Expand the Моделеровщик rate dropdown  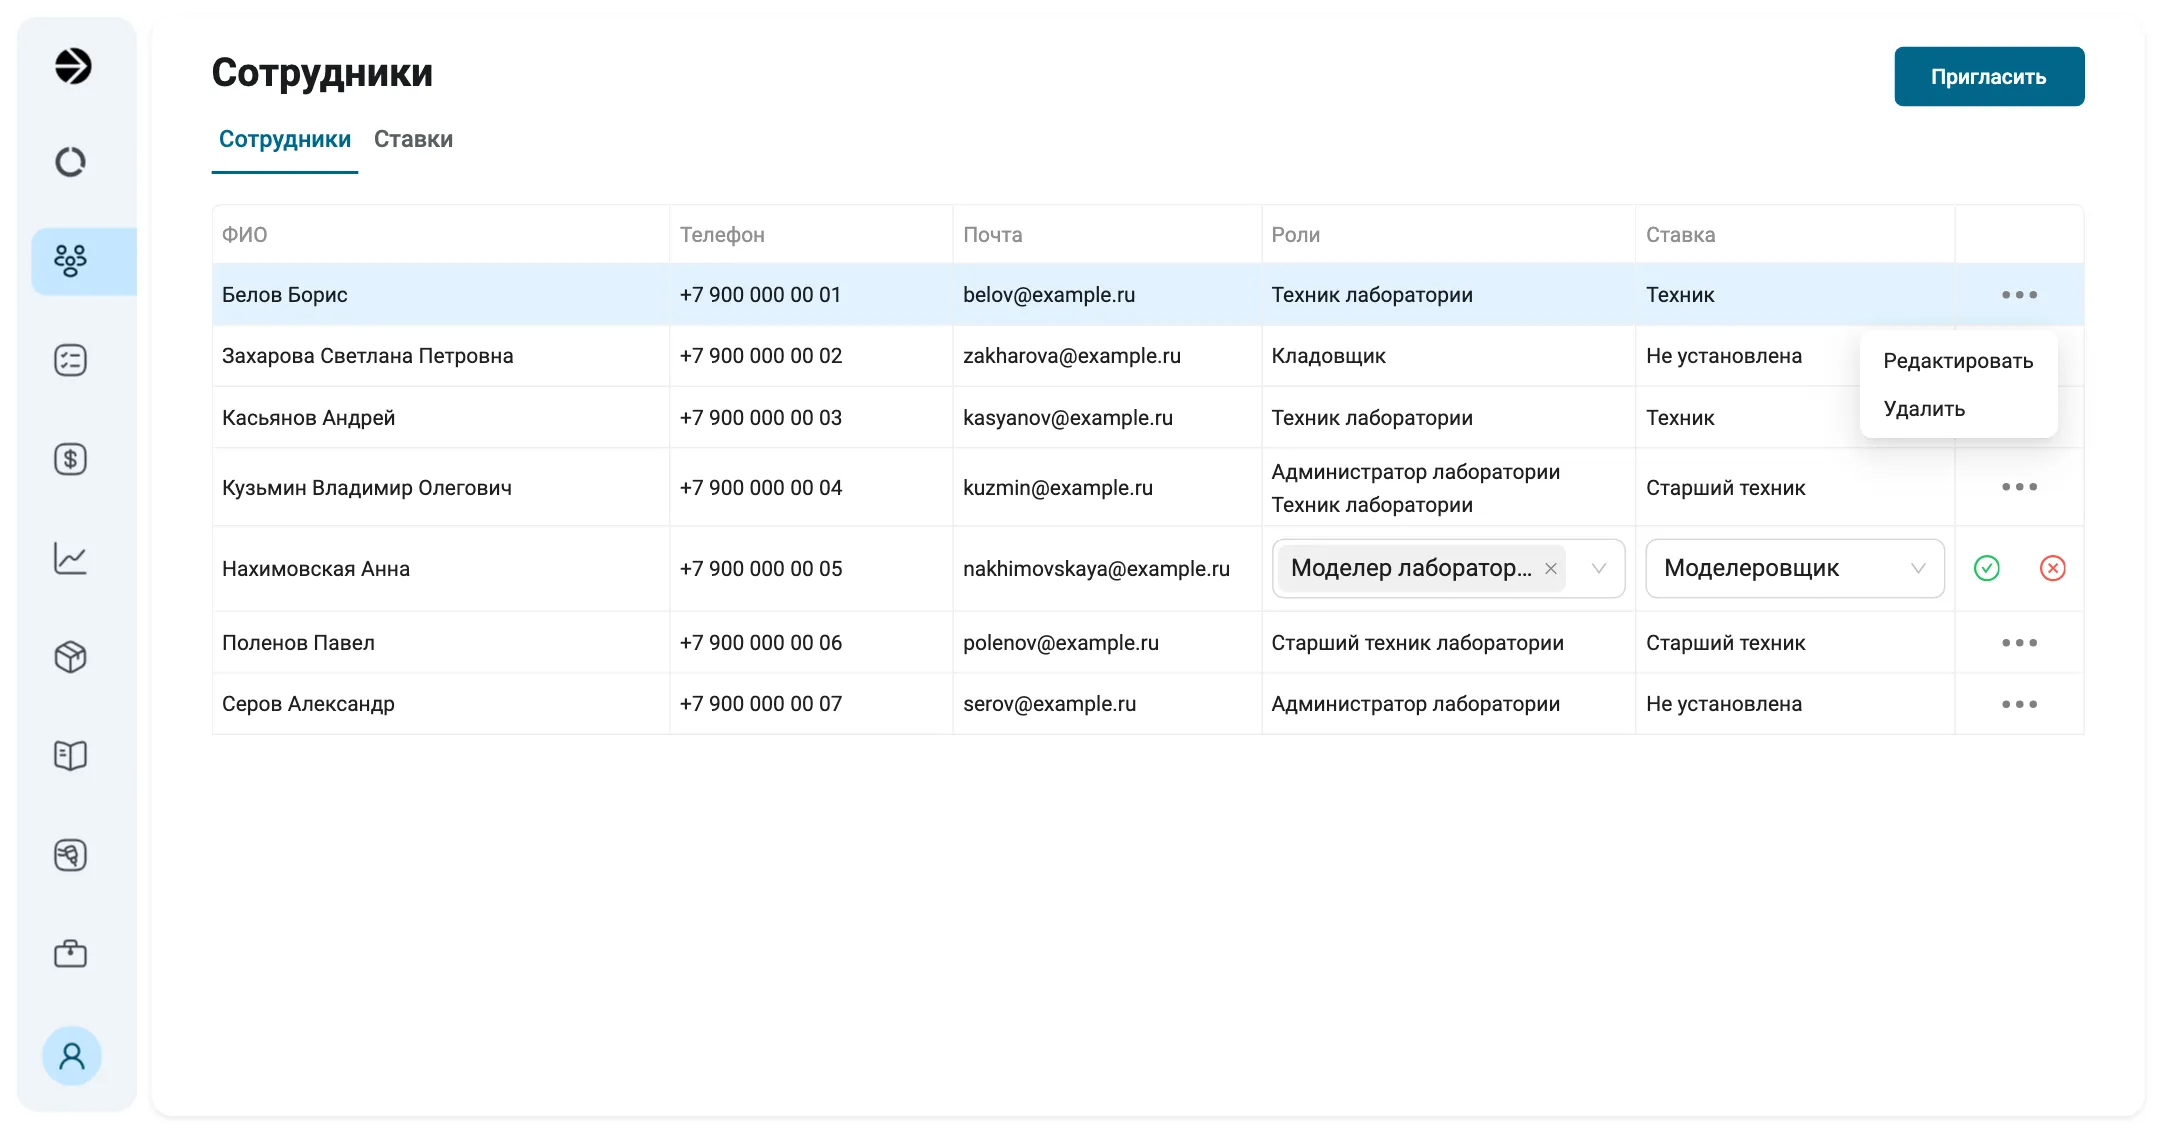[1918, 569]
